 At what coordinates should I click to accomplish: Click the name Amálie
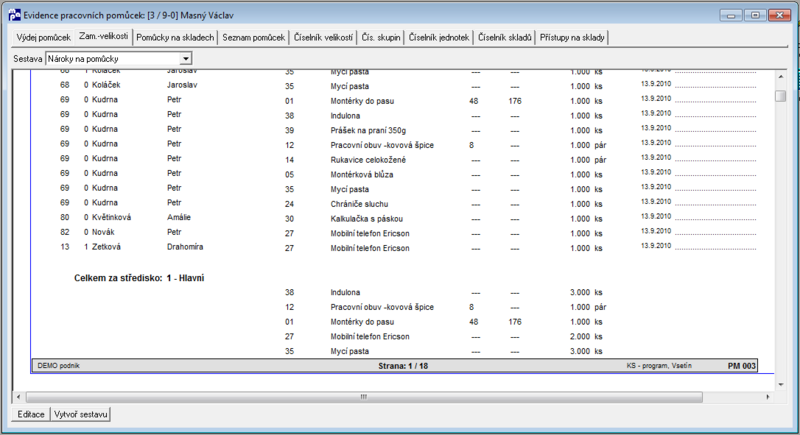tap(179, 217)
